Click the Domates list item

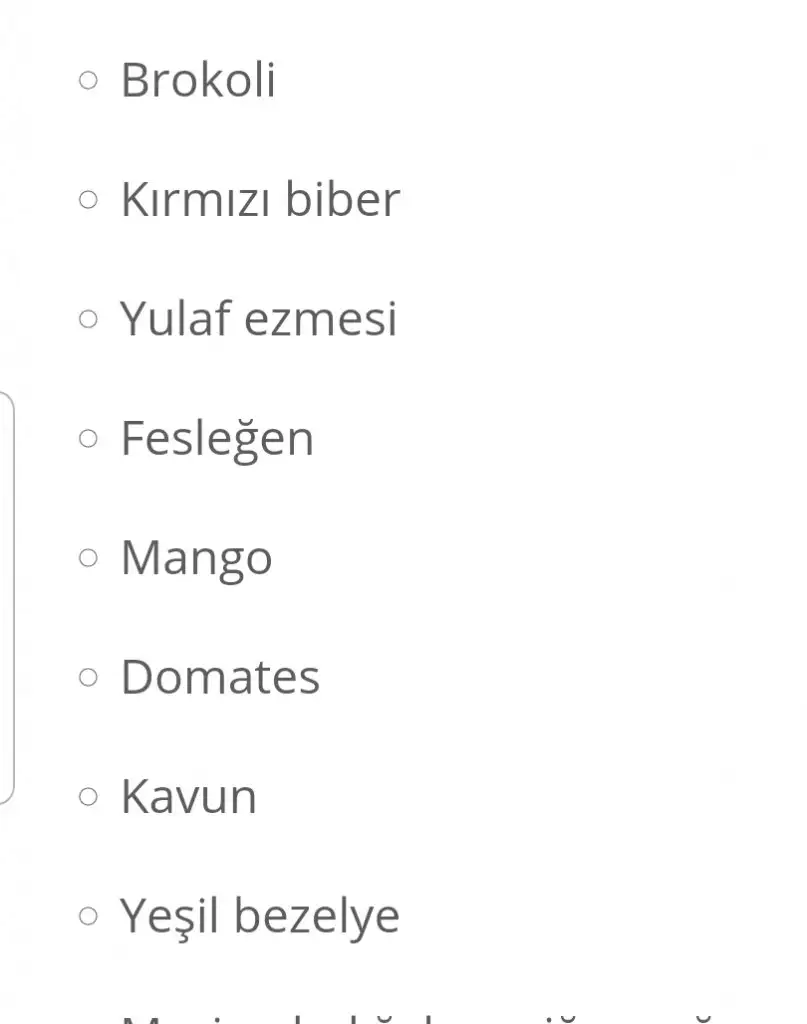(221, 677)
